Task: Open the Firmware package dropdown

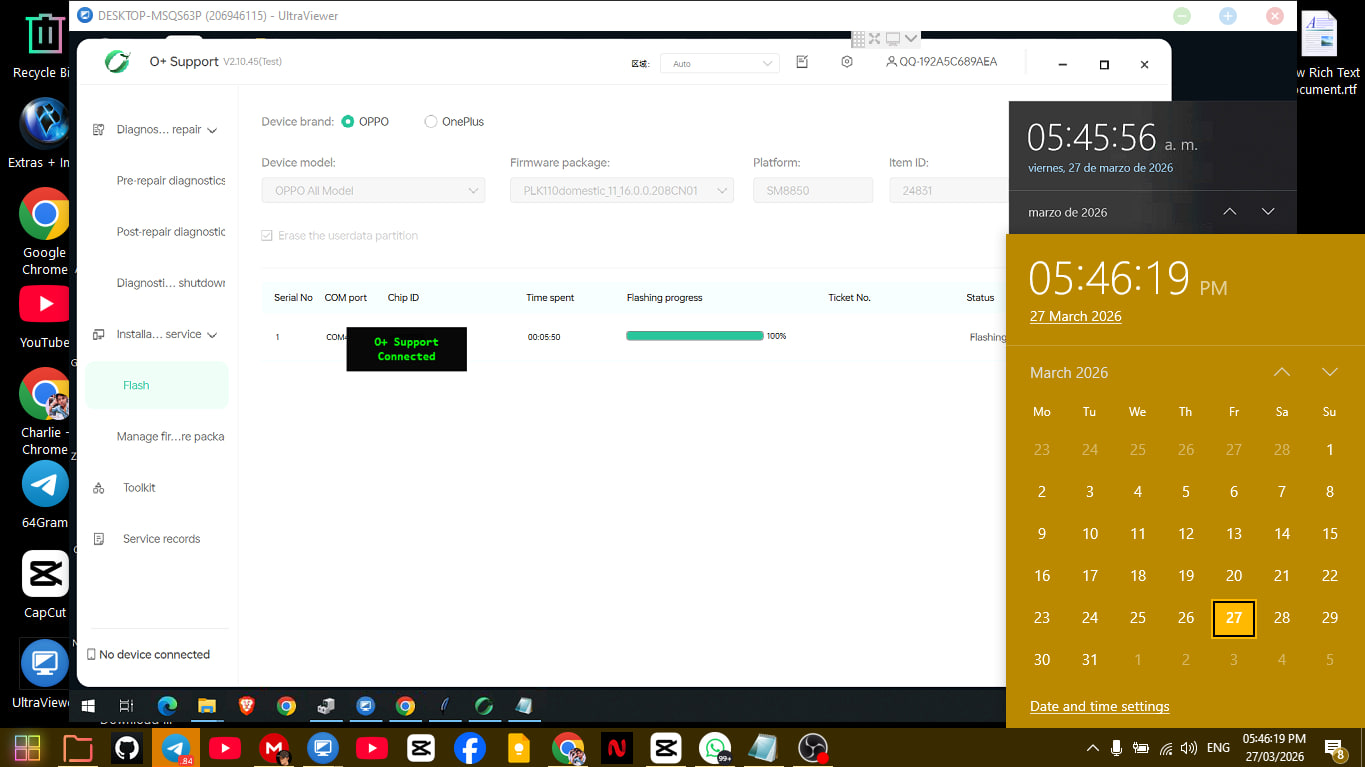Action: tap(622, 191)
